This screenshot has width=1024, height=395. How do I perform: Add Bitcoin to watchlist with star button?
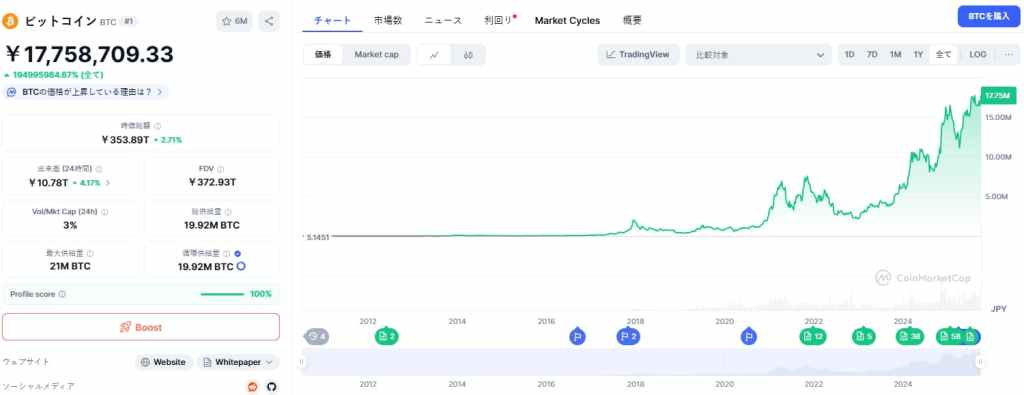234,21
